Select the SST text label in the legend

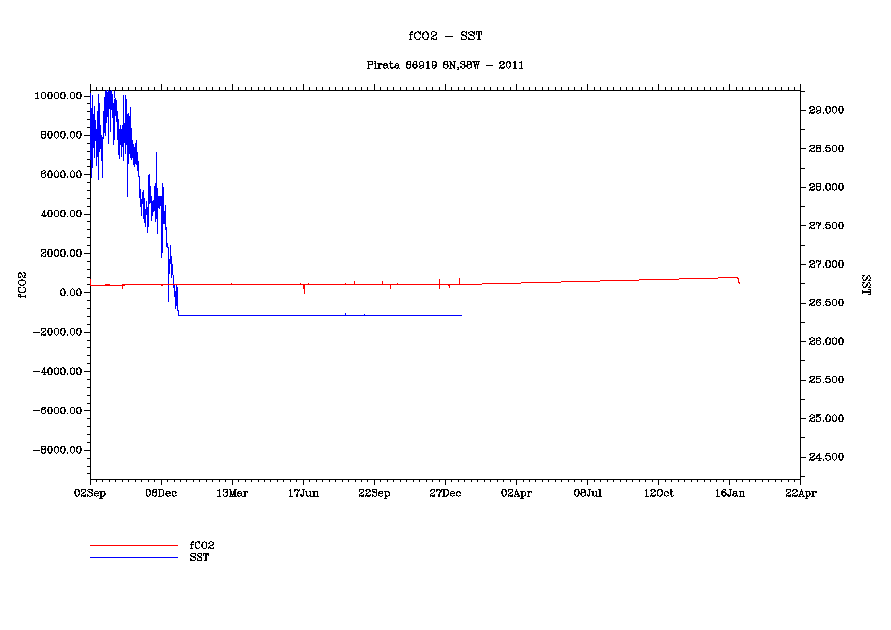(199, 557)
